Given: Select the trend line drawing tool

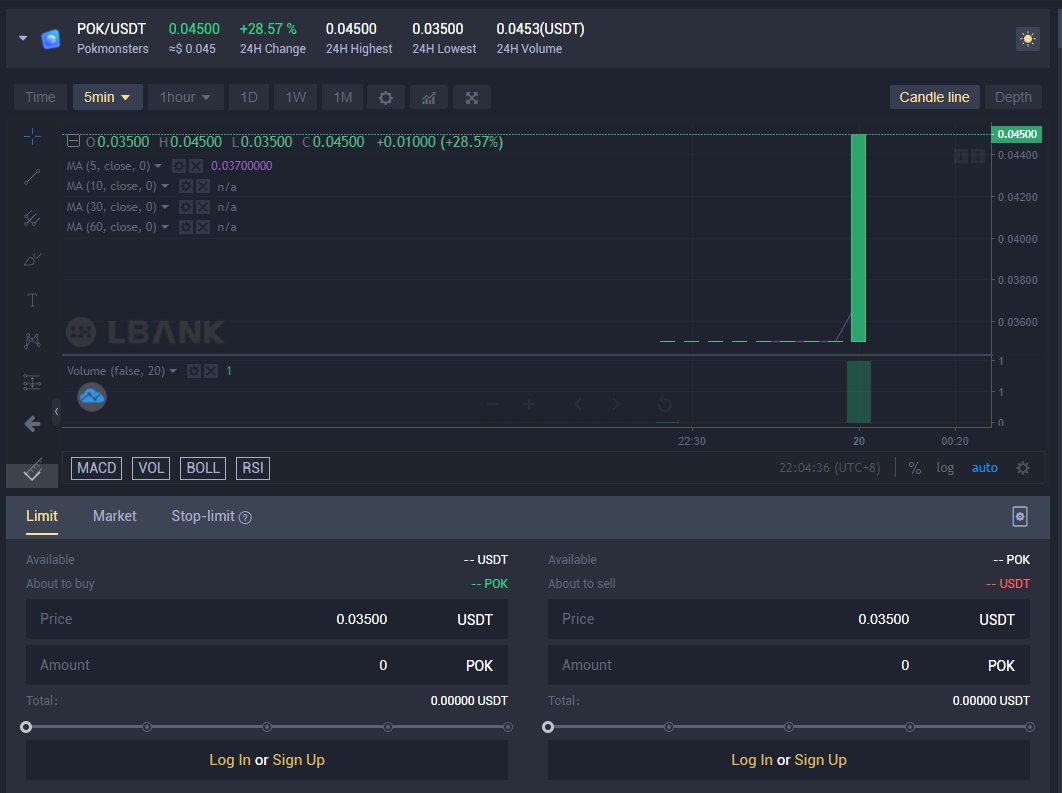Looking at the screenshot, I should coord(32,177).
